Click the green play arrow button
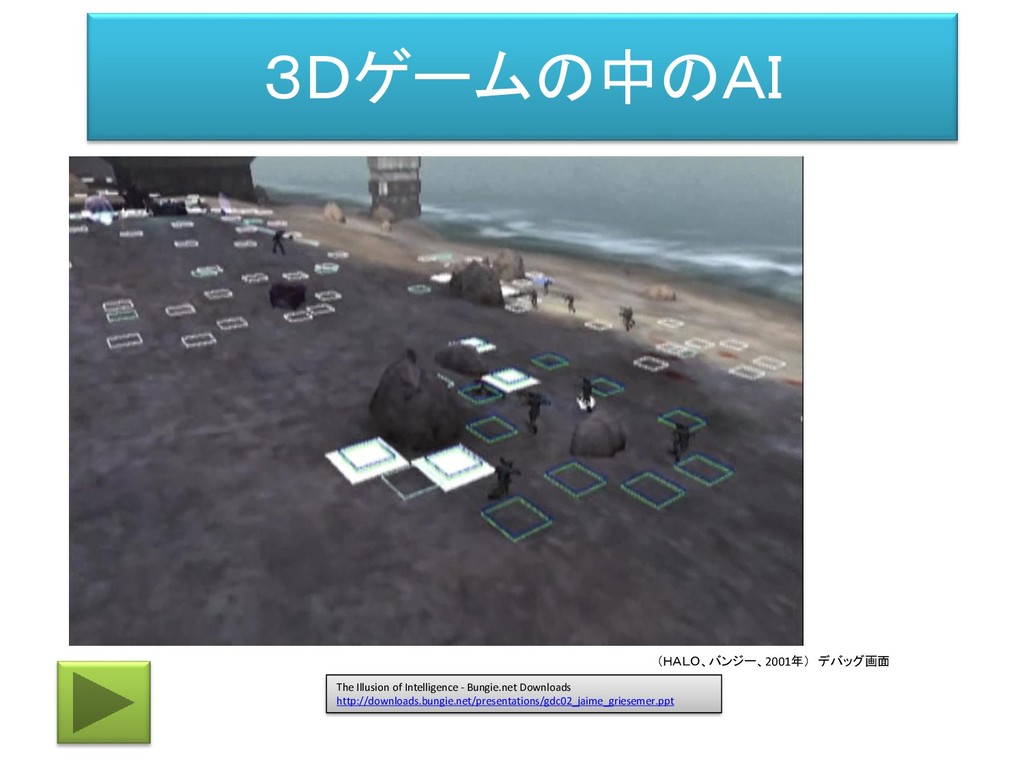The image size is (1024, 768). click(x=104, y=703)
